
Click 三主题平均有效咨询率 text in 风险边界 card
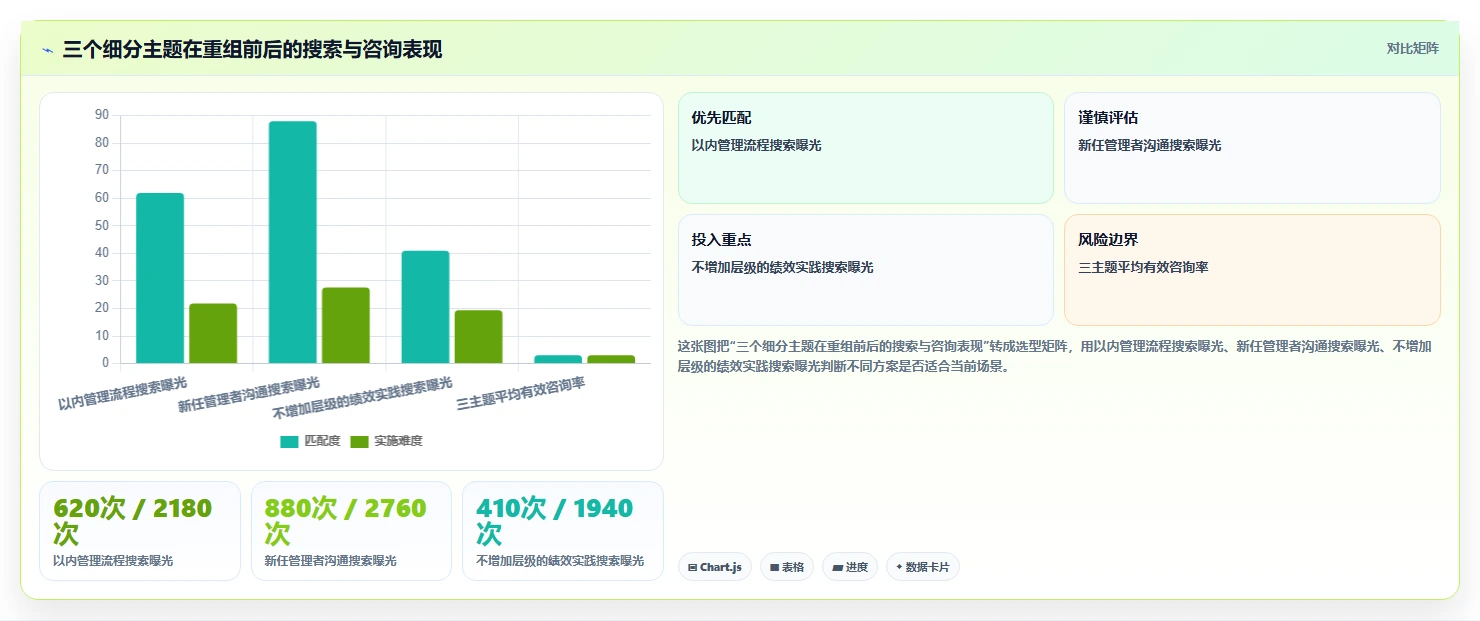[1143, 268]
